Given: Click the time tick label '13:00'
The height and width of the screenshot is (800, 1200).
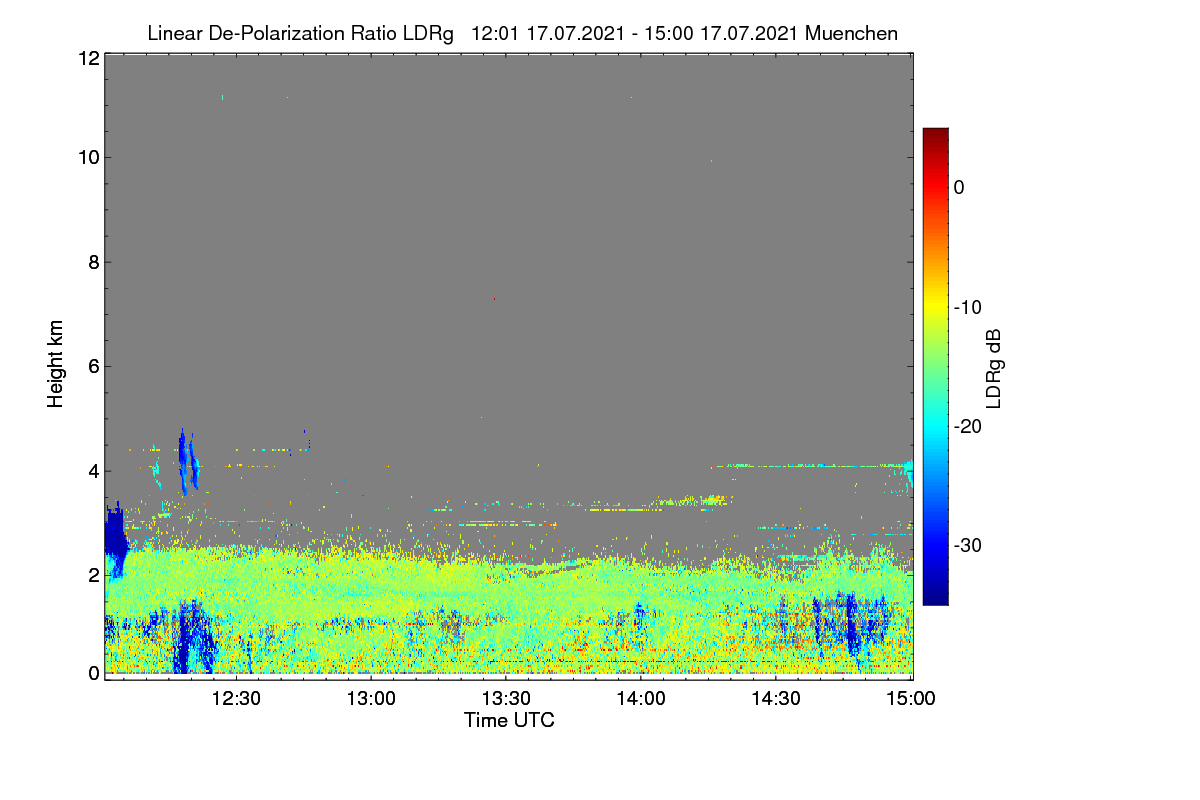Looking at the screenshot, I should 371,699.
